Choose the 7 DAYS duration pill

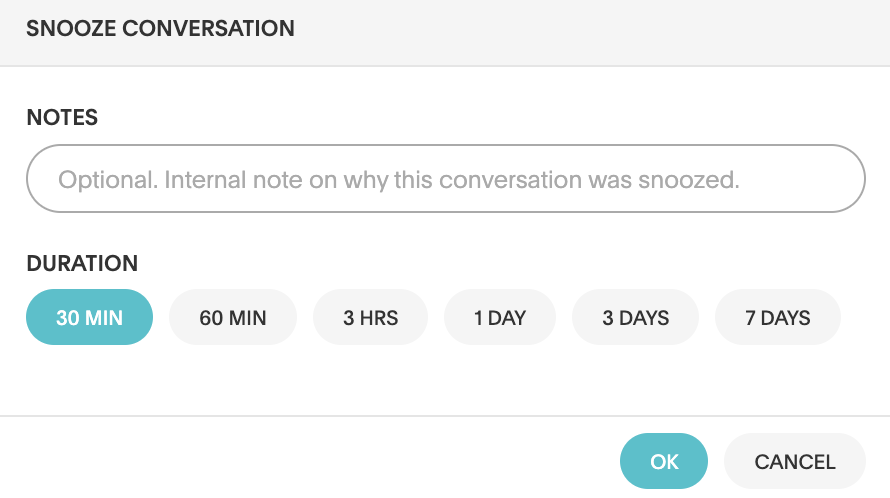tap(777, 318)
